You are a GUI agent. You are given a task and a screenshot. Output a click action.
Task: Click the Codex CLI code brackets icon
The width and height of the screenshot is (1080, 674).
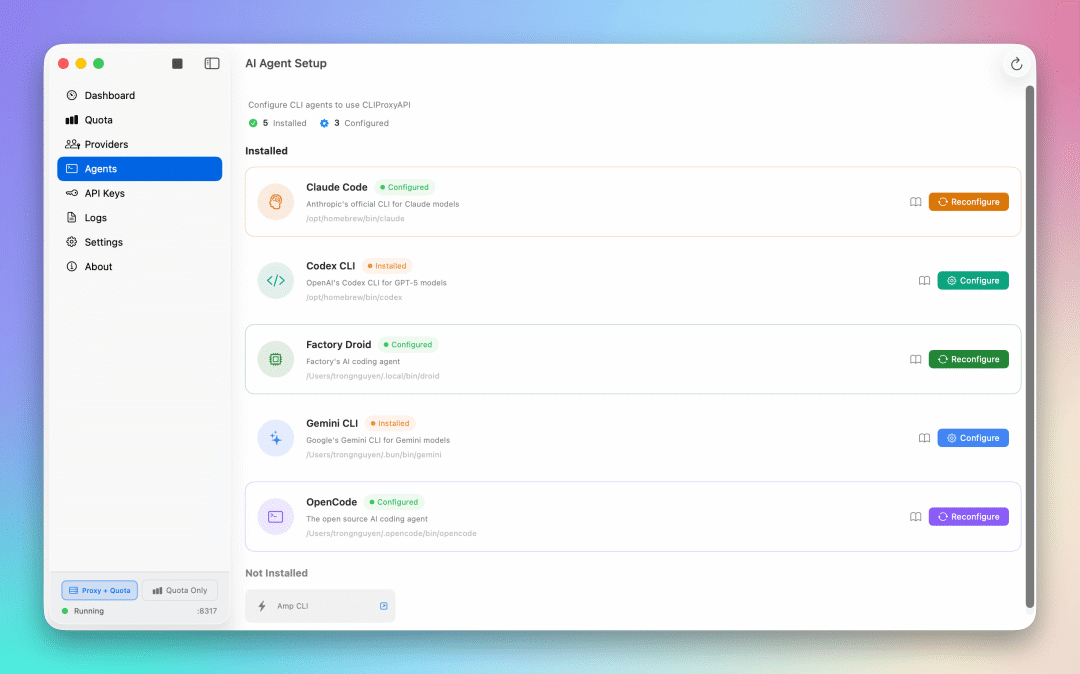tap(275, 280)
